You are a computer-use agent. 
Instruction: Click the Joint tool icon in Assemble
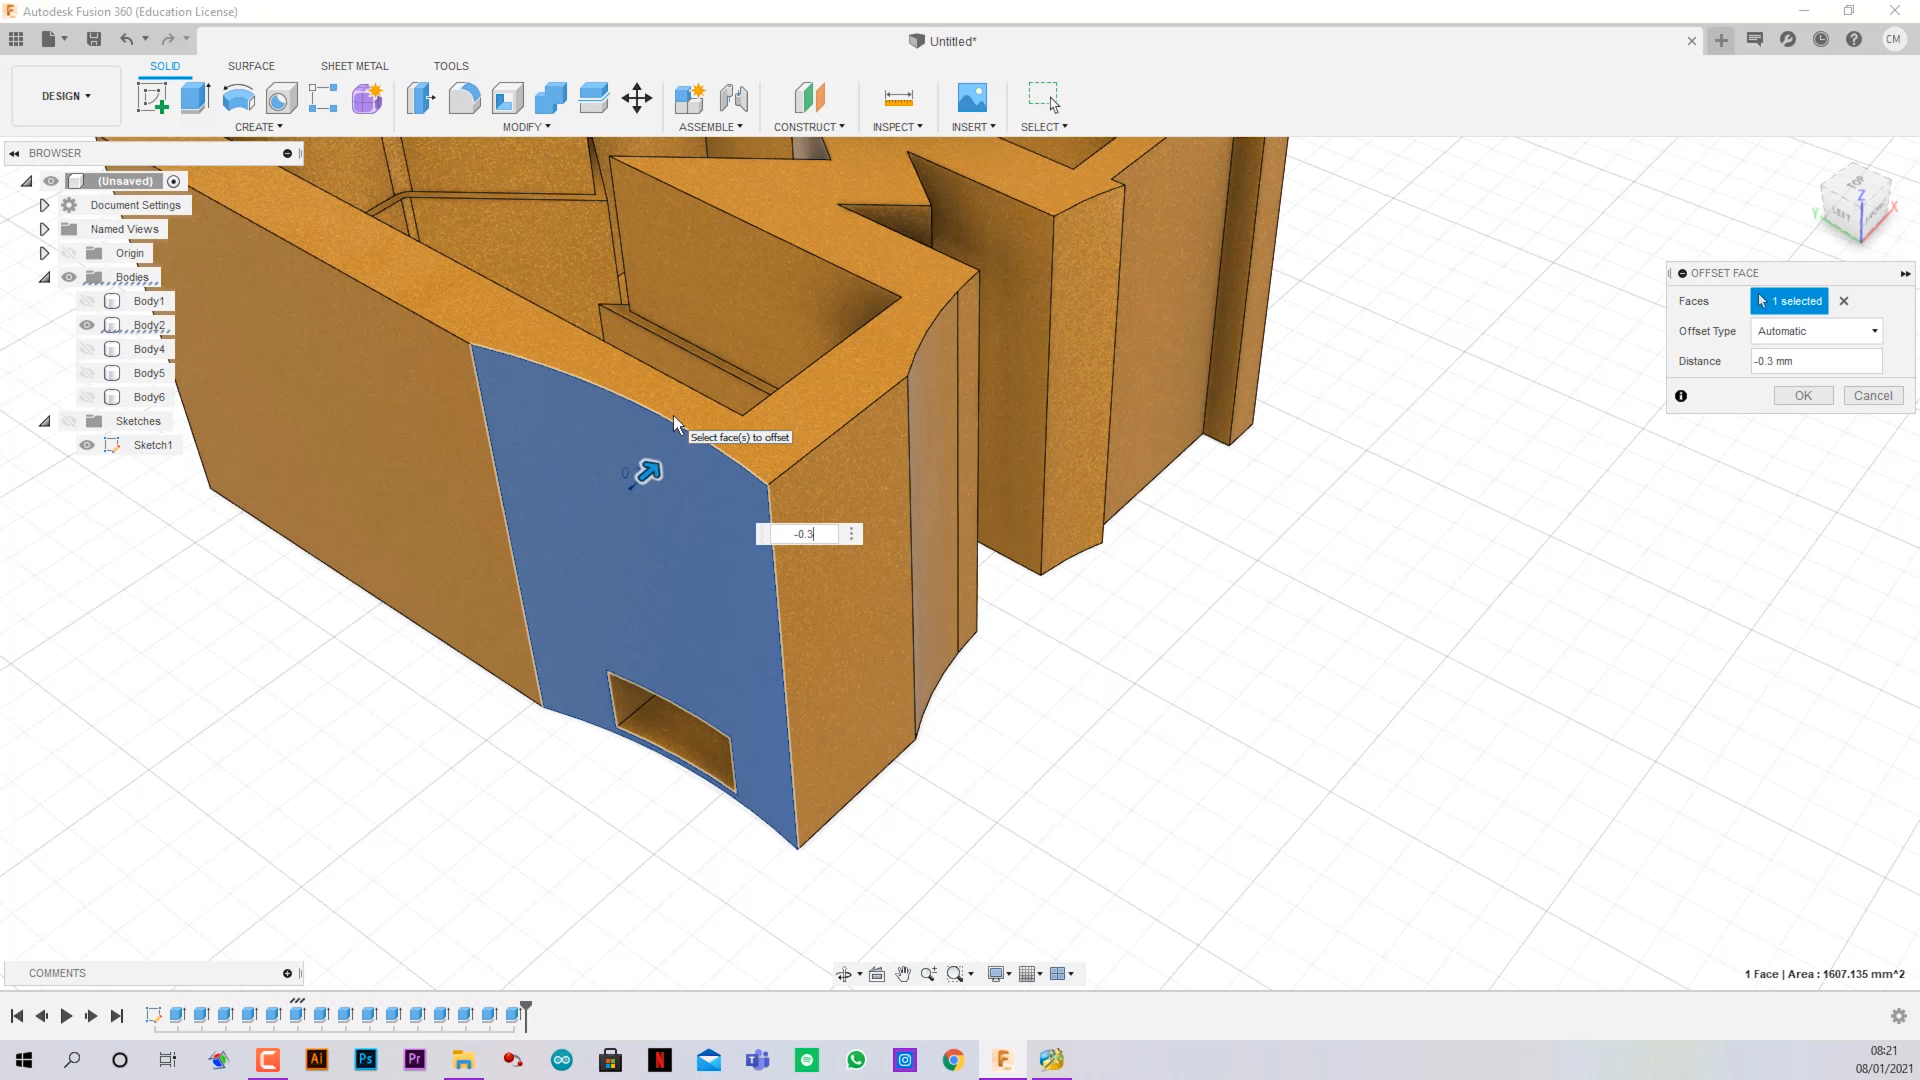pos(733,98)
